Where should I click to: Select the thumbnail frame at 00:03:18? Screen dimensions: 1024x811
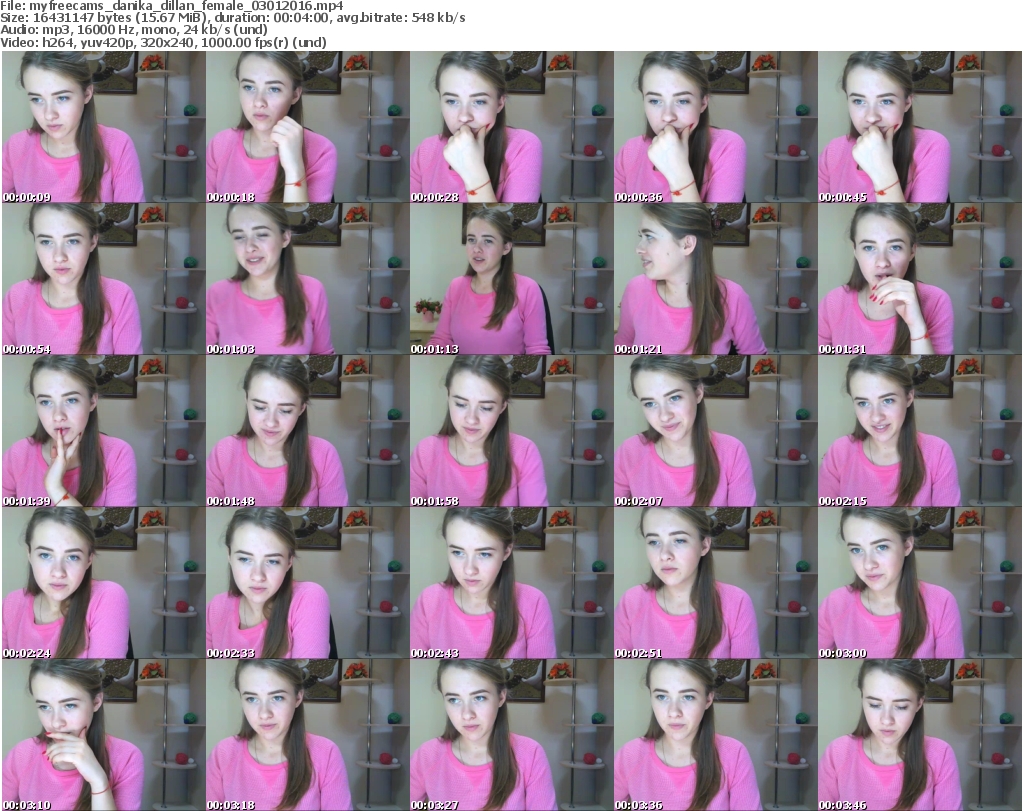tap(308, 735)
